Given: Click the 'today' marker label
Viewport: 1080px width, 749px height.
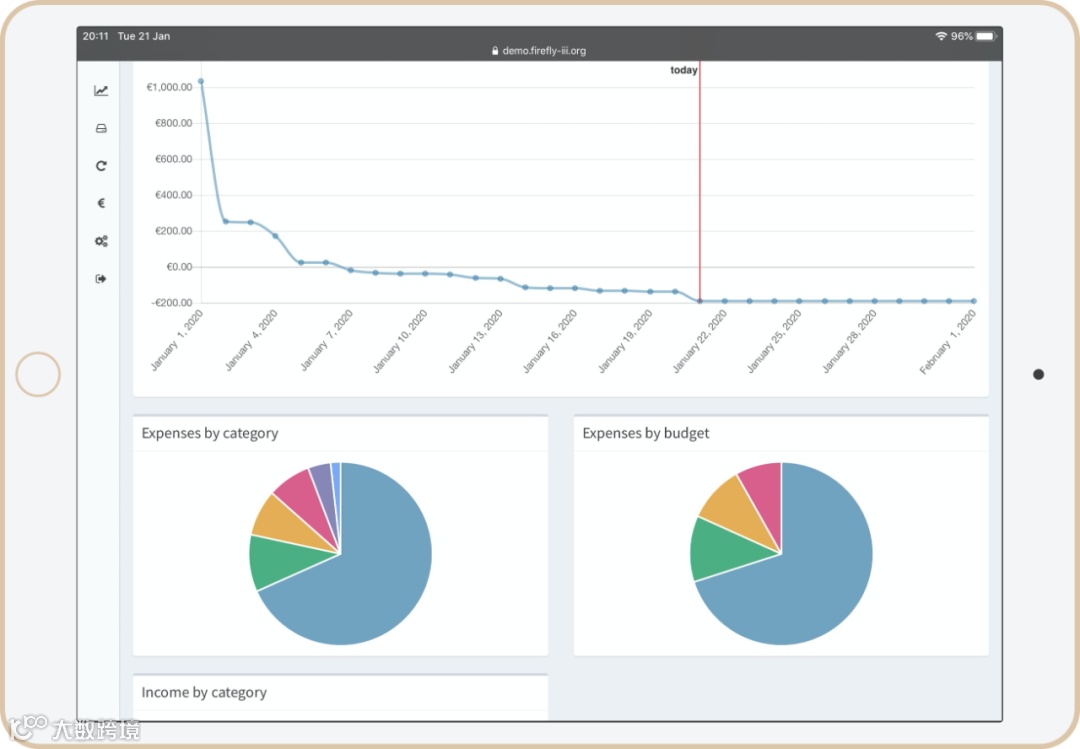Looking at the screenshot, I should 683,70.
